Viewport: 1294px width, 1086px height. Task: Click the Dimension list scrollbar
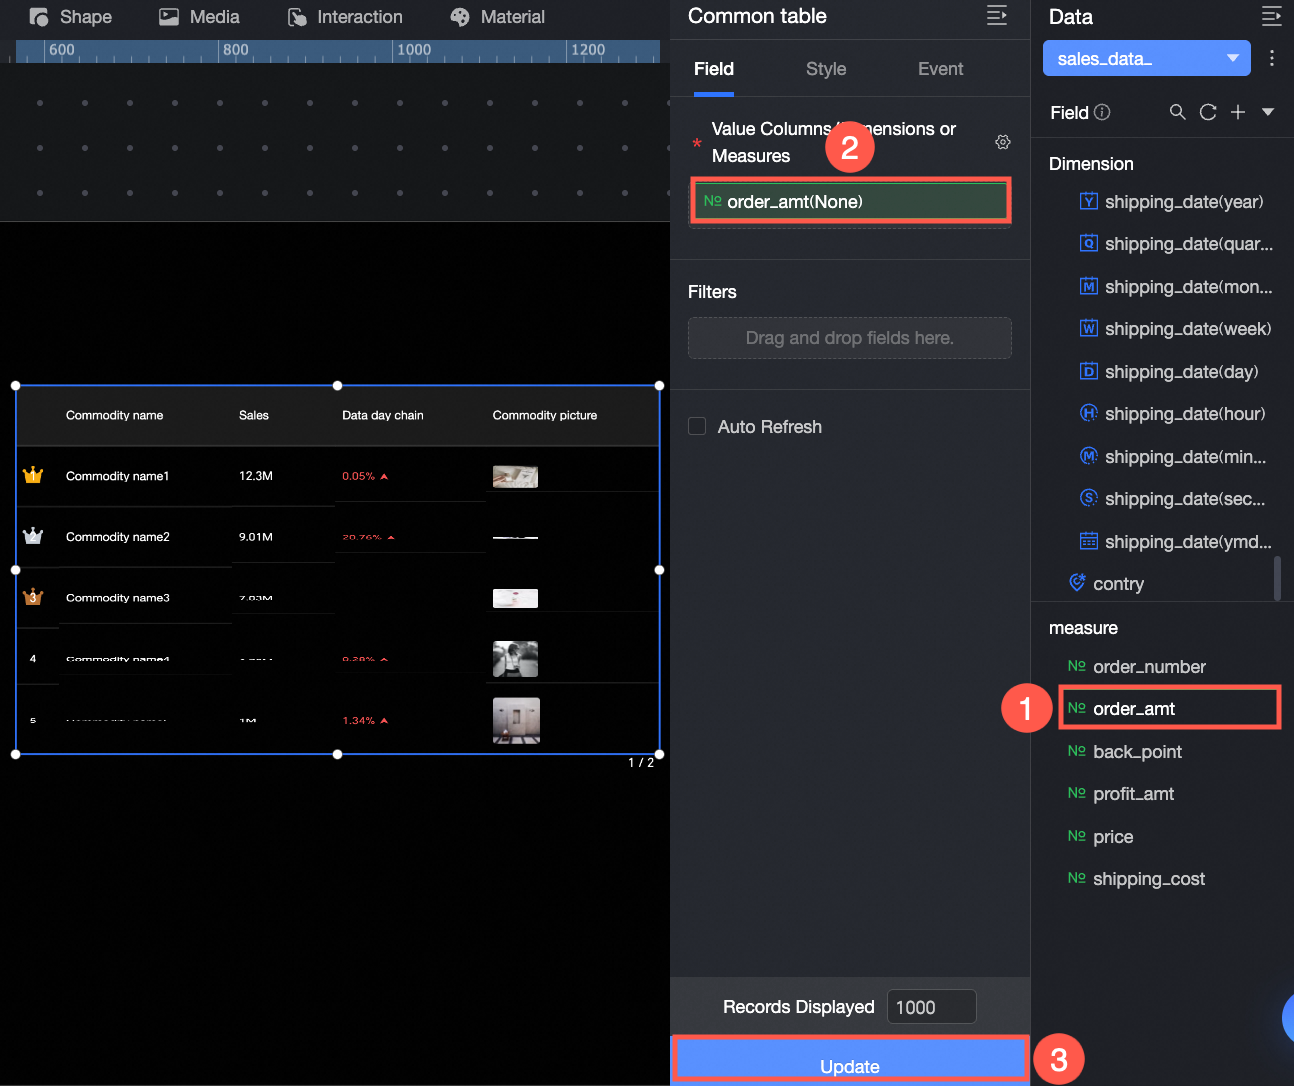pos(1277,579)
